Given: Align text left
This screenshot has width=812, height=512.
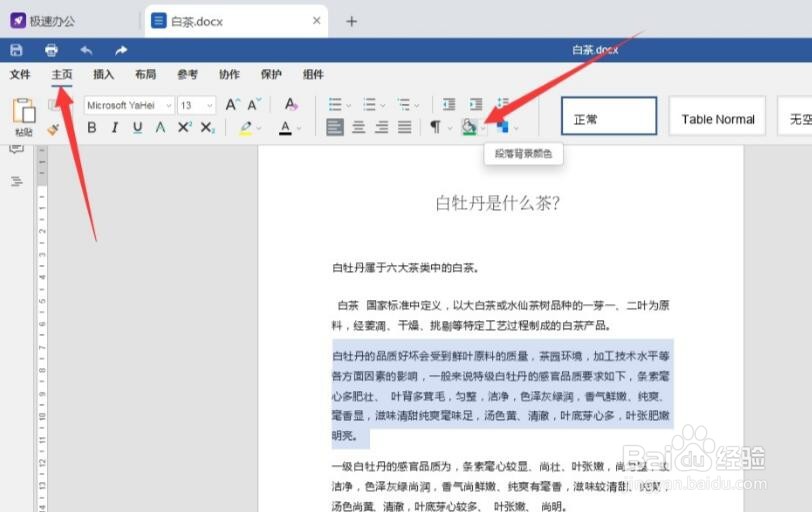Looking at the screenshot, I should point(335,127).
